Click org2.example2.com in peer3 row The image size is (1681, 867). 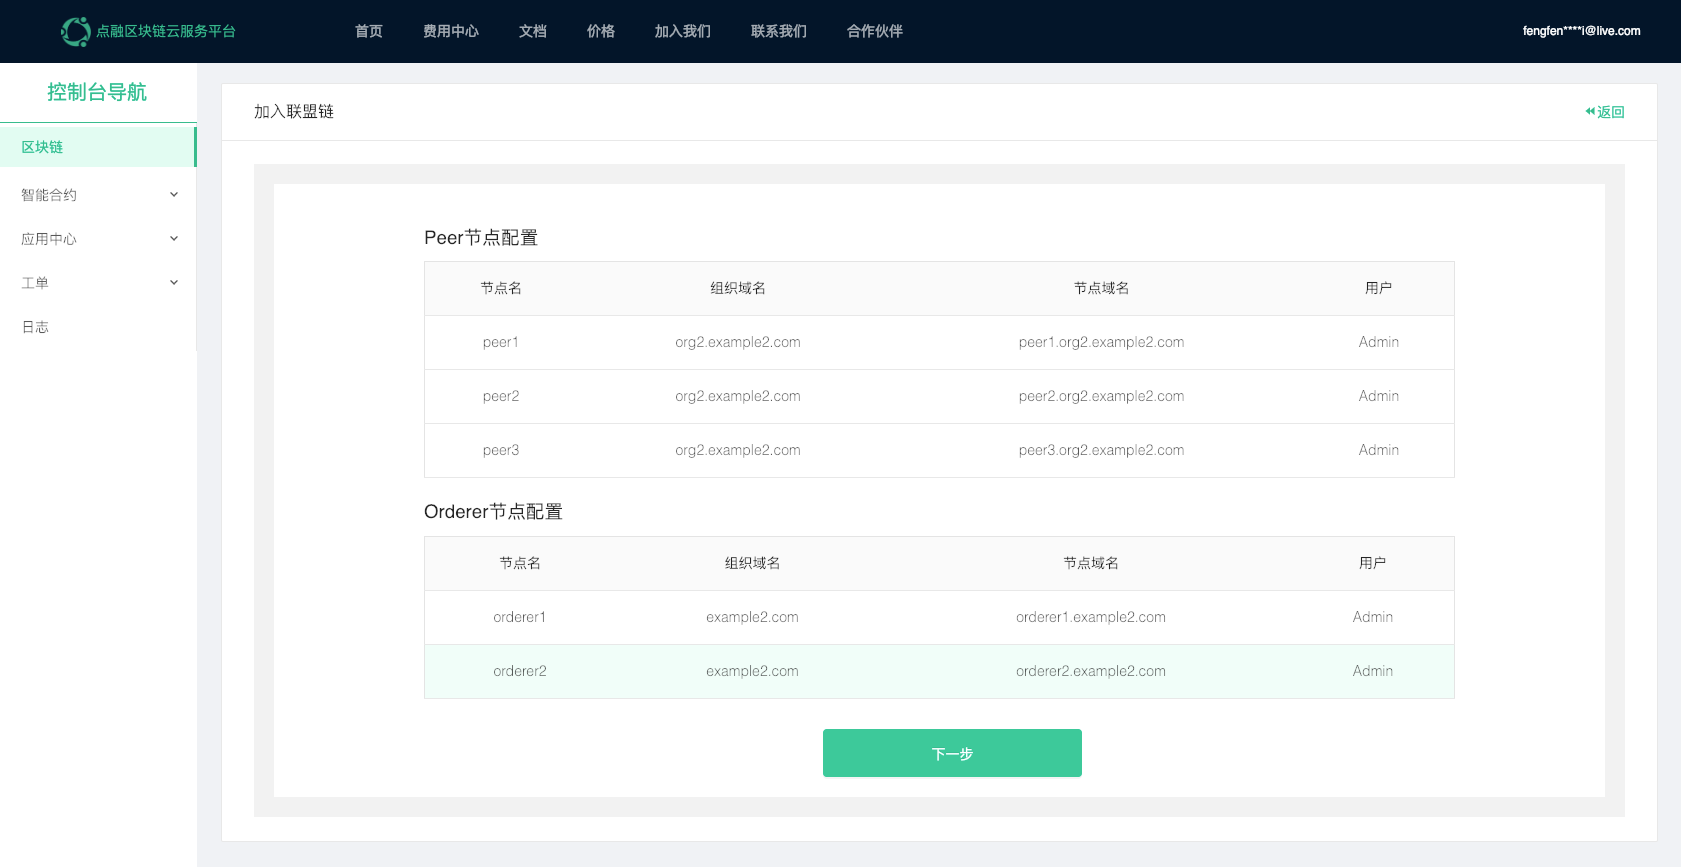coord(738,450)
